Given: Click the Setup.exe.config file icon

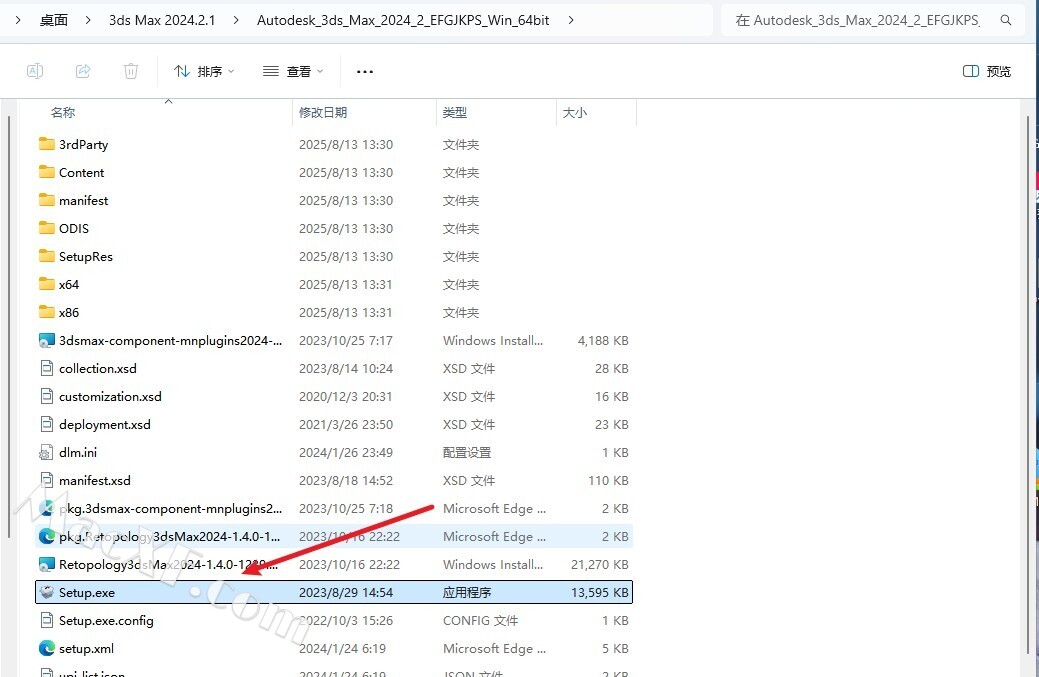Looking at the screenshot, I should (46, 620).
